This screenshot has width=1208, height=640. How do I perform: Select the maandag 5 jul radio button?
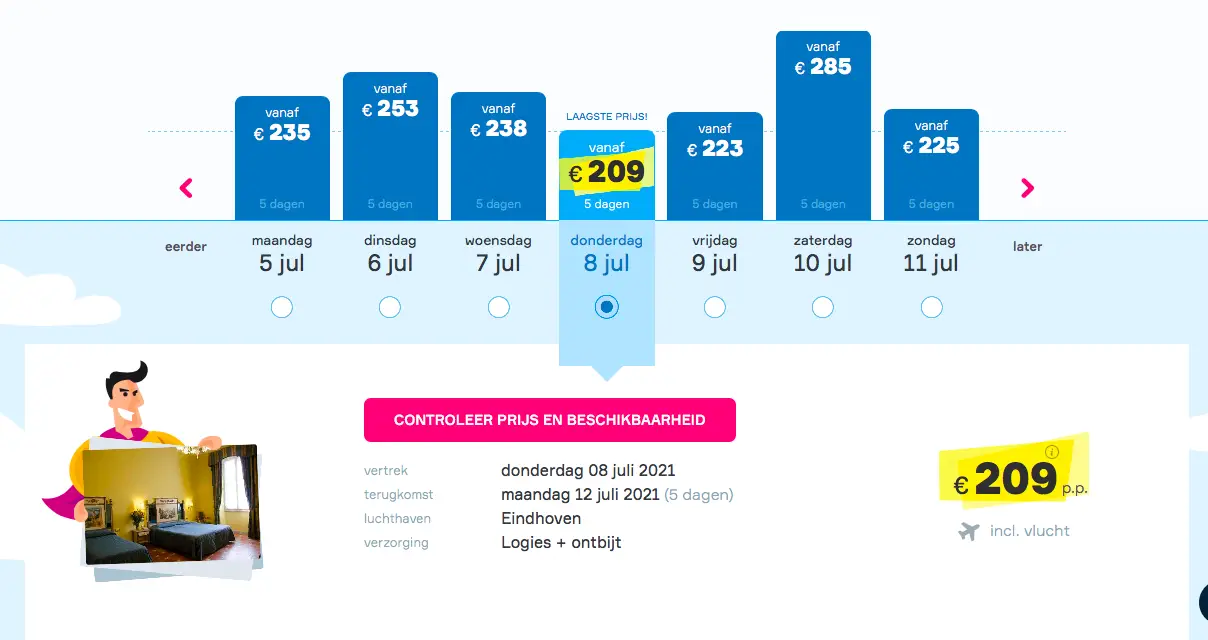click(282, 307)
